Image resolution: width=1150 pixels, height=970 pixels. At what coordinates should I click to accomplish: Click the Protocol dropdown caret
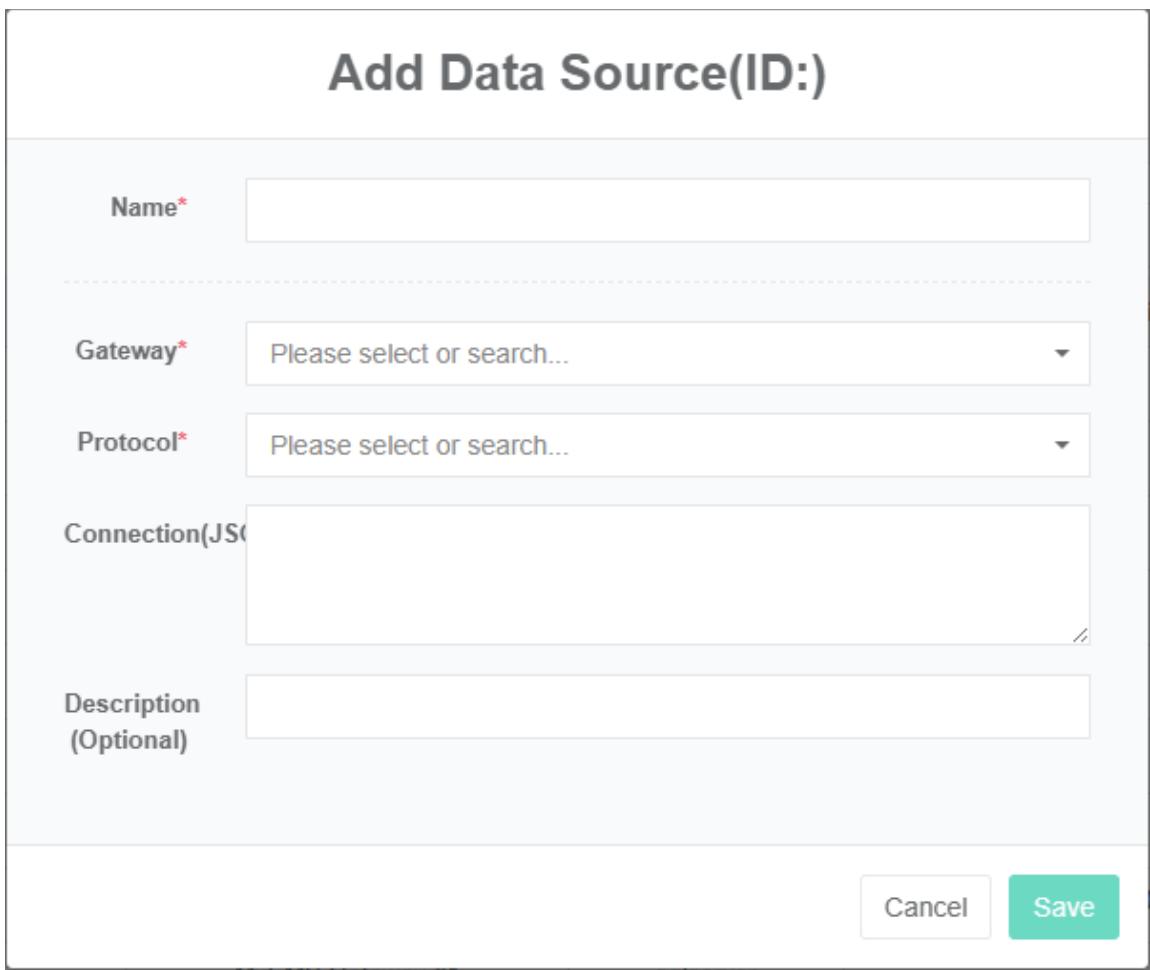tap(1062, 445)
